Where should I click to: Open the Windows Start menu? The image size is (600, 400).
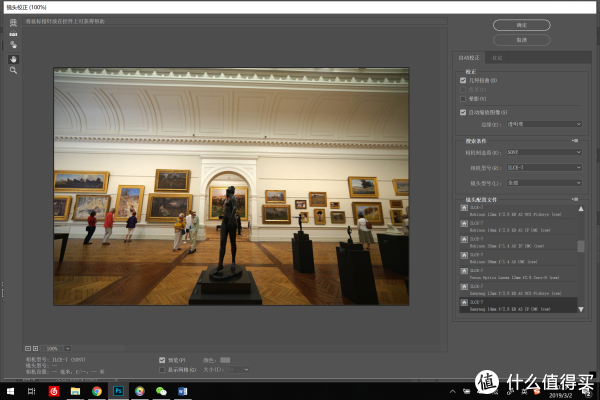[x=10, y=391]
